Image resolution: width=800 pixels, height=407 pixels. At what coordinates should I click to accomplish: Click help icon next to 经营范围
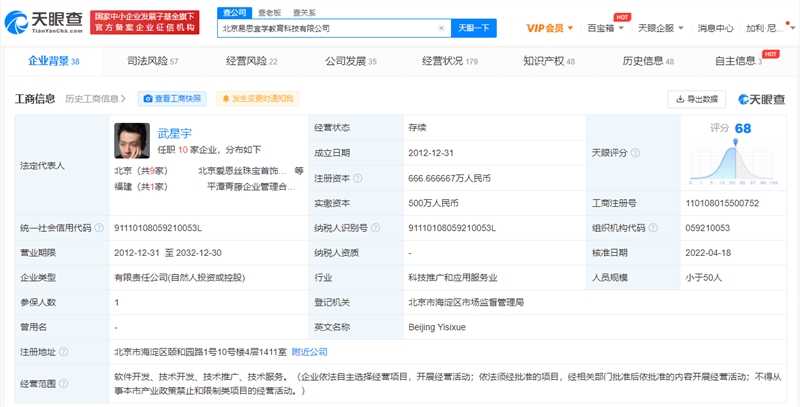(x=63, y=384)
